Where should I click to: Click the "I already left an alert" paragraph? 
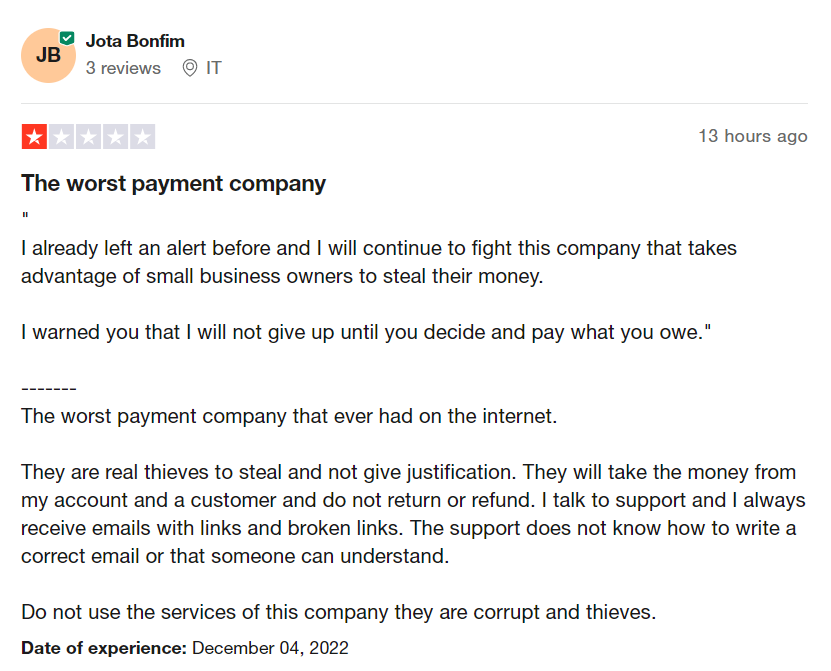click(378, 262)
